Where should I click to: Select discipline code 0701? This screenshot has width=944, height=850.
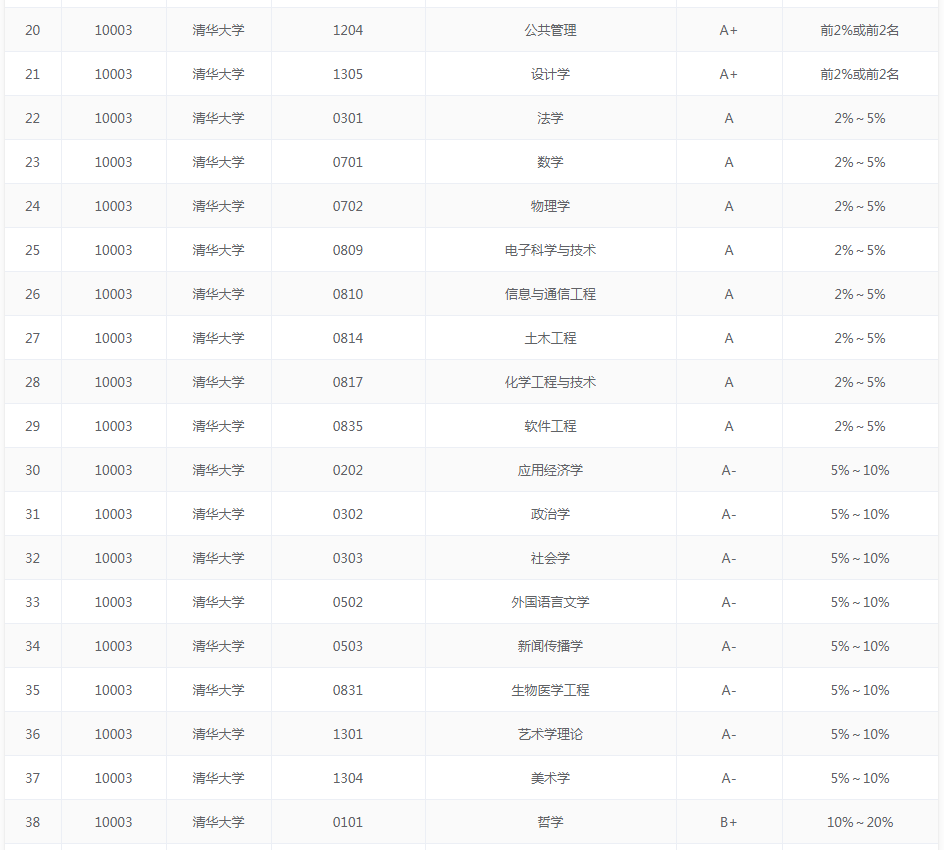tap(348, 162)
